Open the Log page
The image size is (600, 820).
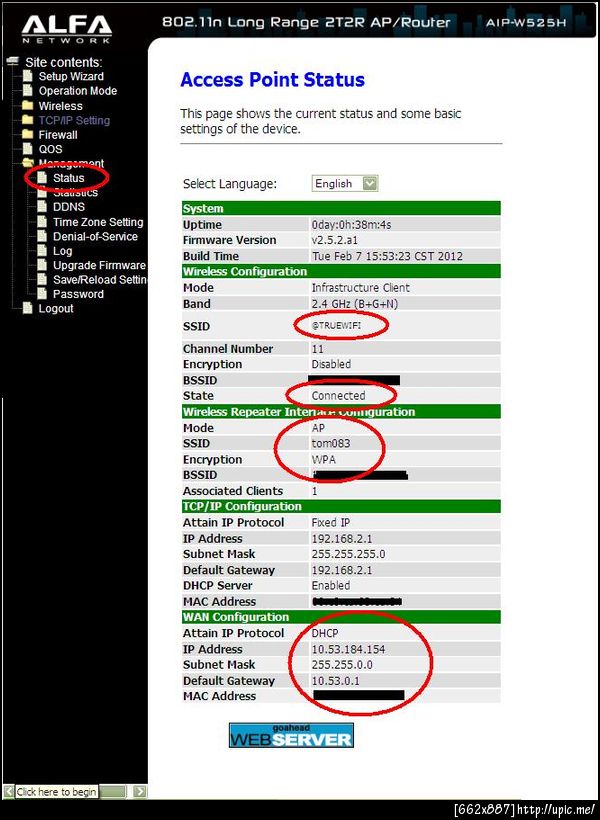62,251
